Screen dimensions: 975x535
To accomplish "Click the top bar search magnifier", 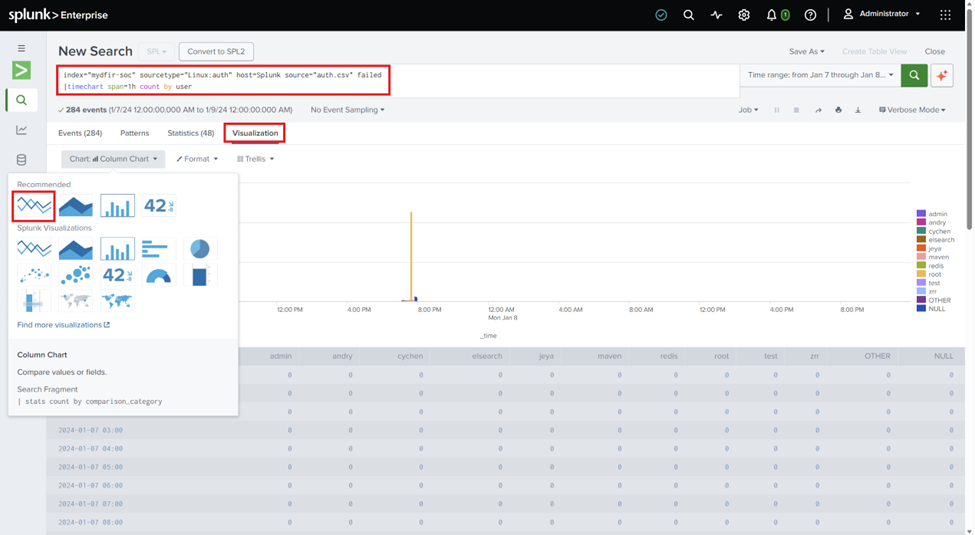I will click(x=688, y=15).
